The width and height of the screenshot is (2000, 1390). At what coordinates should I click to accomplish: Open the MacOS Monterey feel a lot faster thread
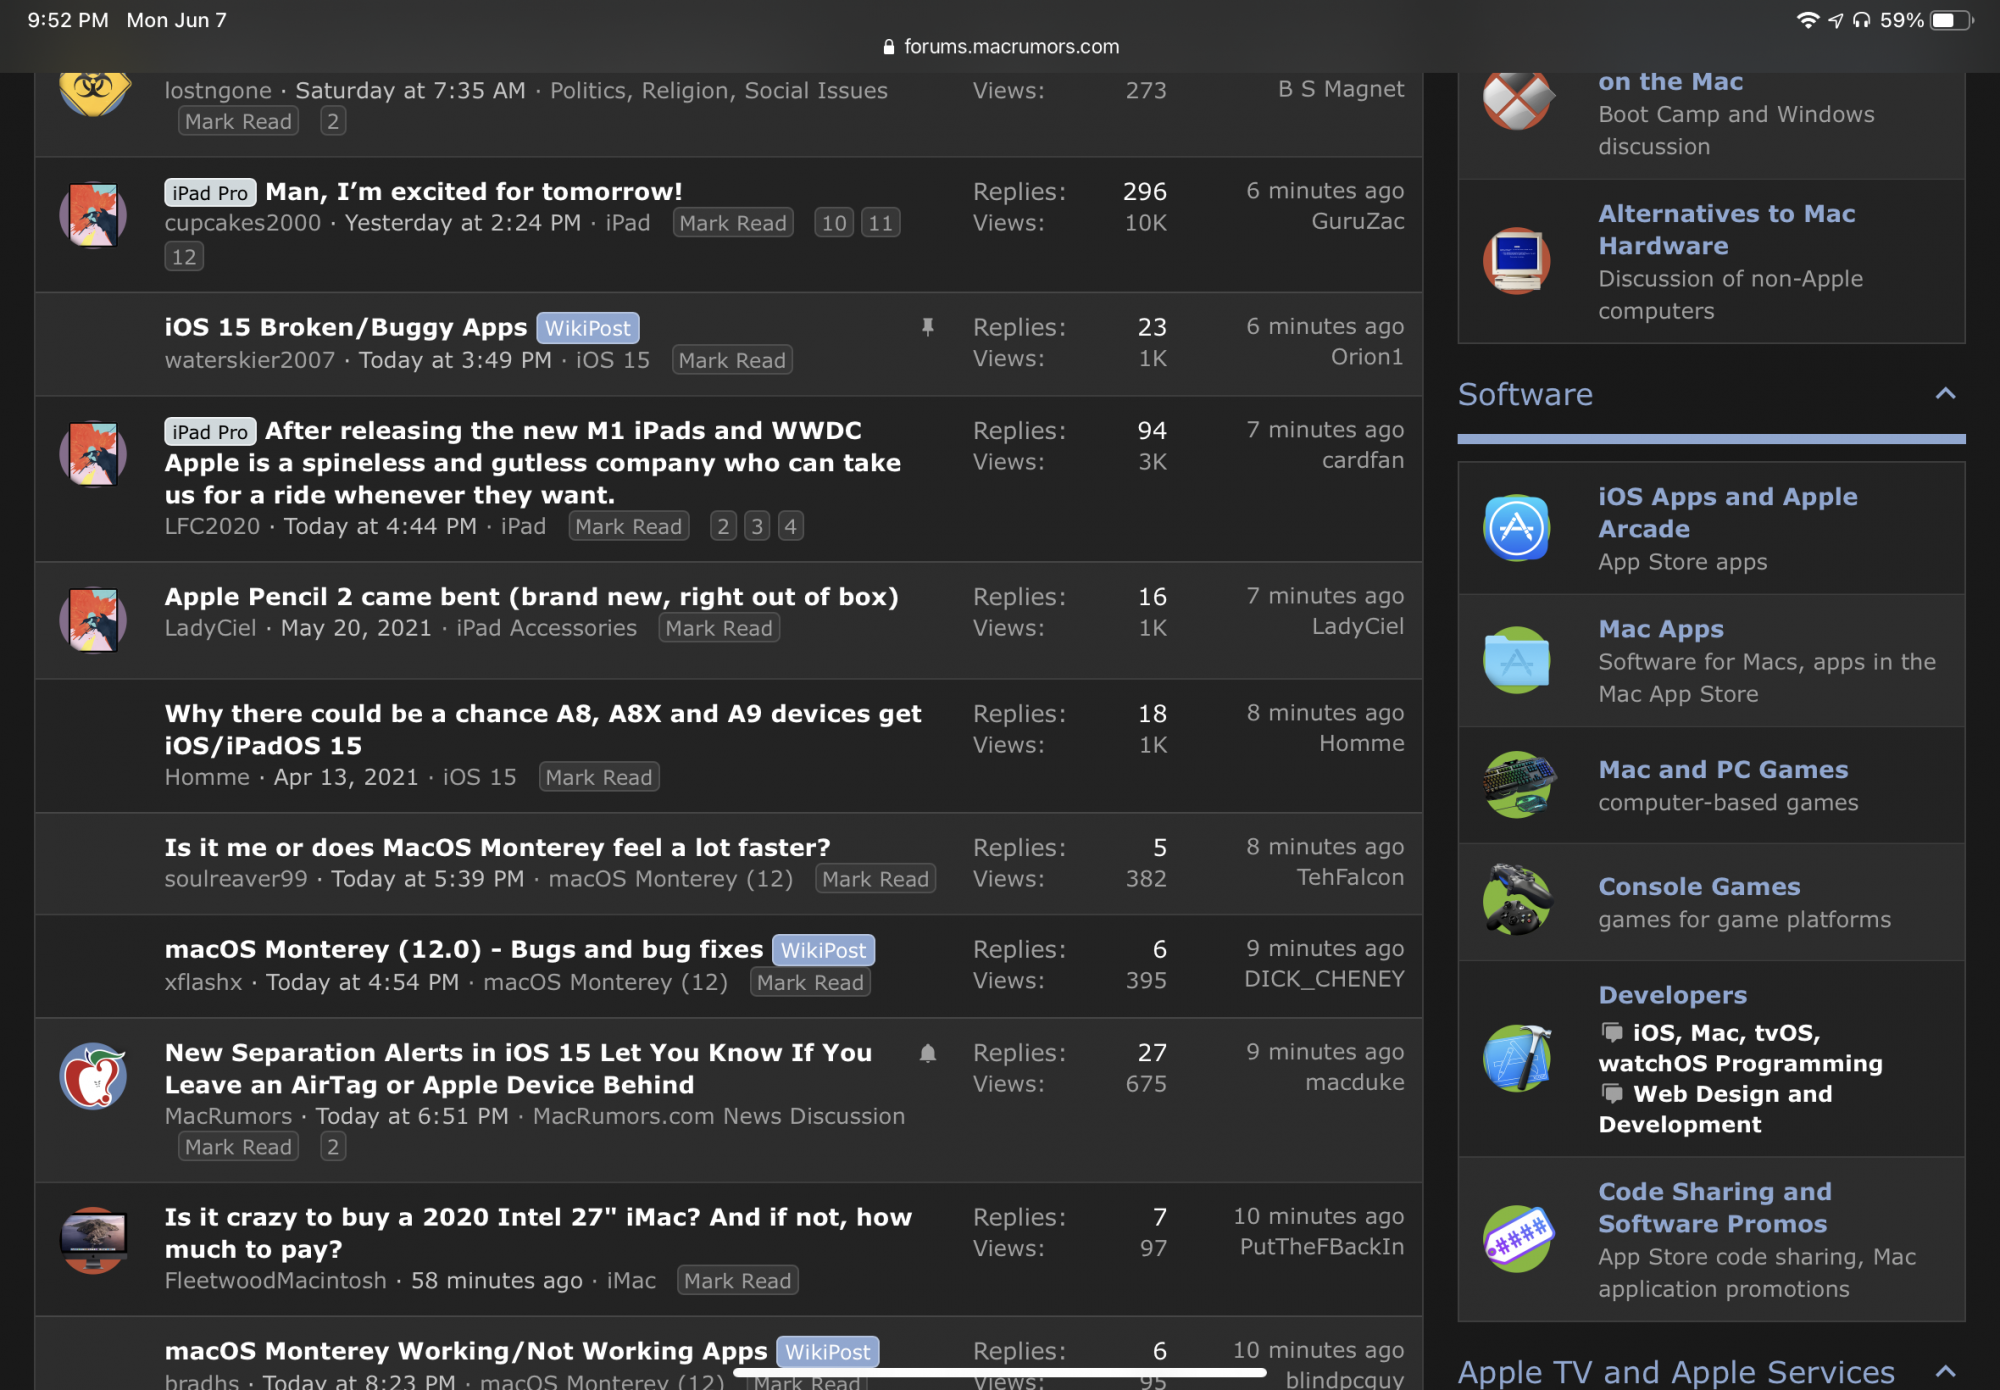coord(498,847)
